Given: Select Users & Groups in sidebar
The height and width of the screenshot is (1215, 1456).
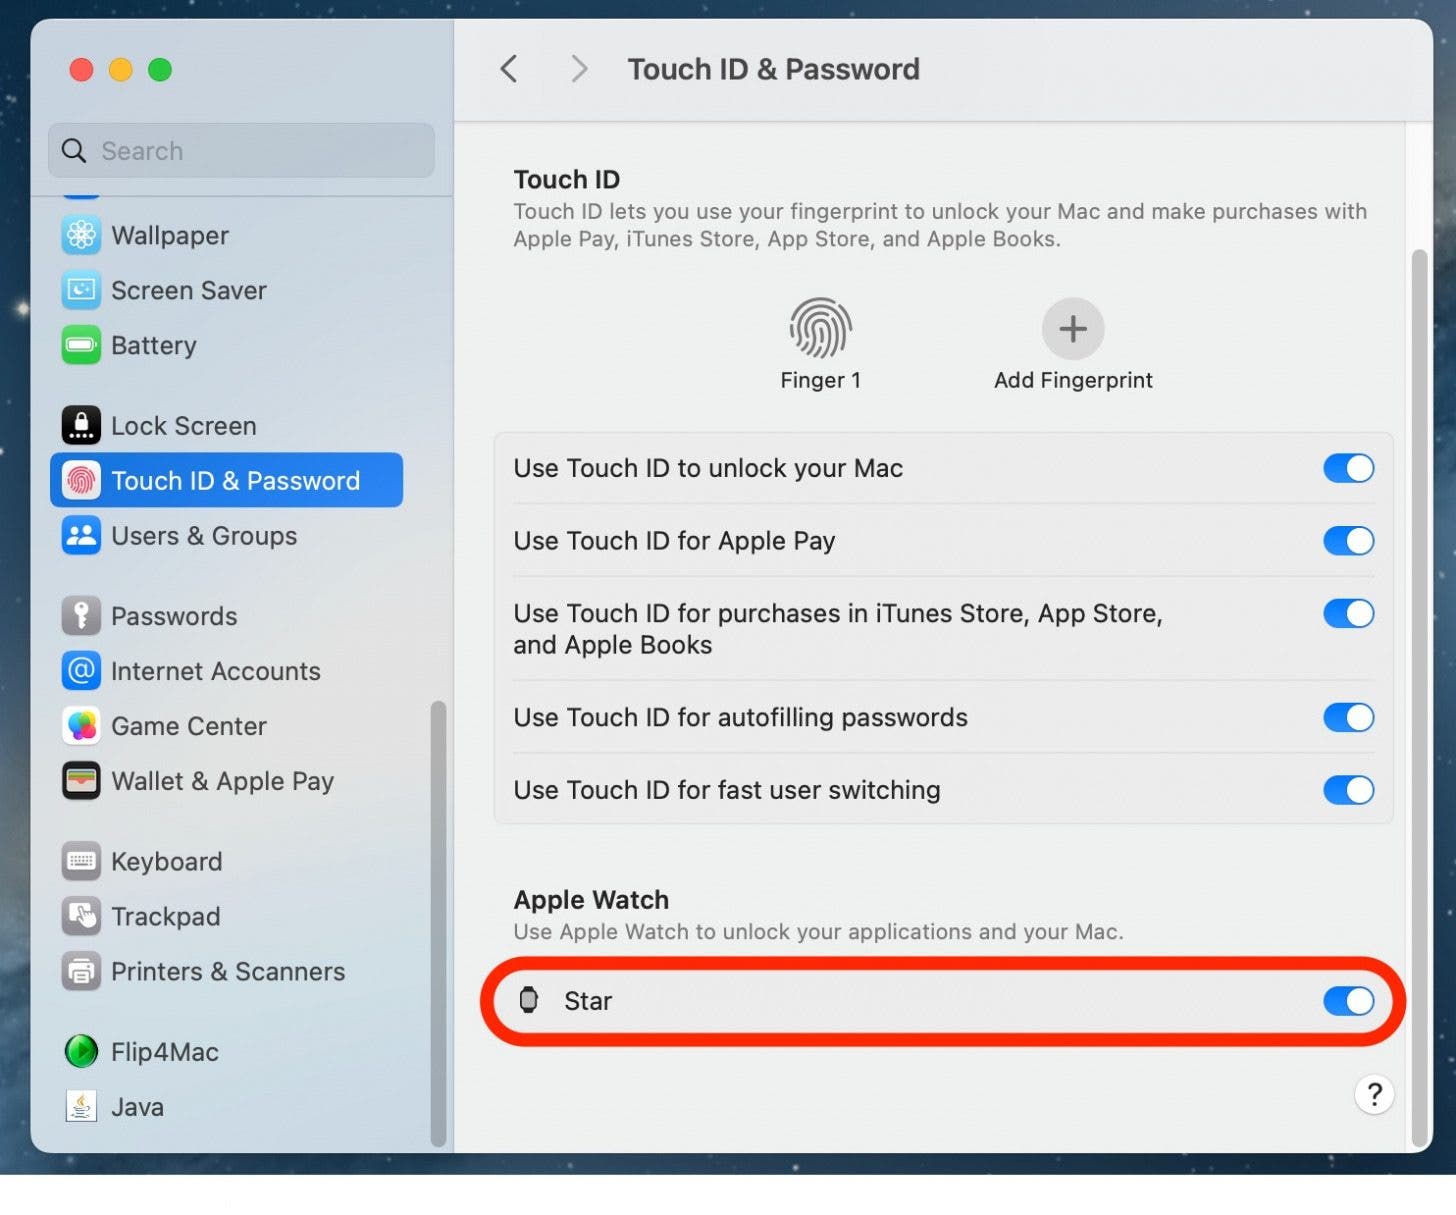Looking at the screenshot, I should (x=203, y=536).
